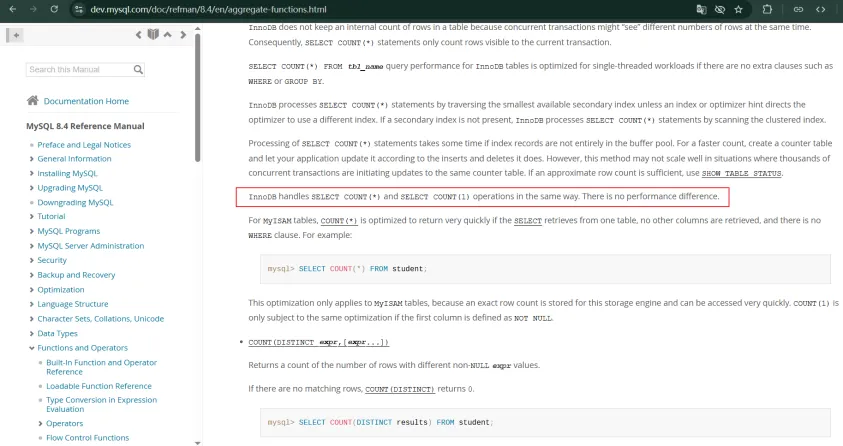The image size is (843, 446).
Task: Click the Documentation Home link
Action: click(x=86, y=101)
